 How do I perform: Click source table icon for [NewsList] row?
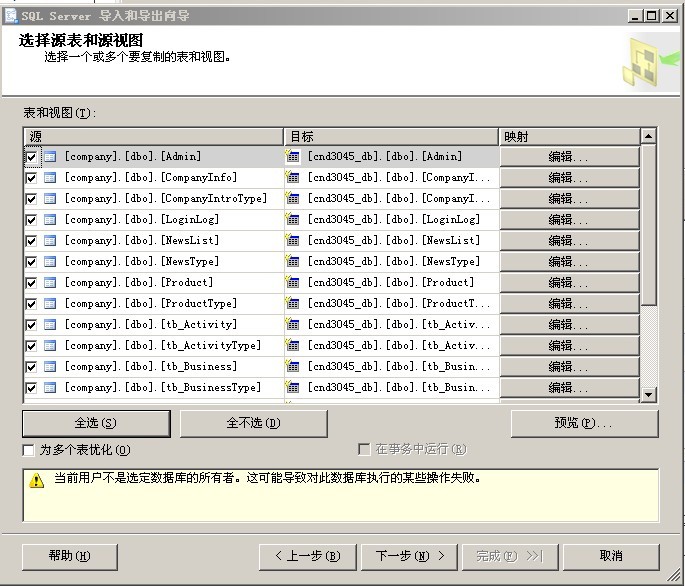[50, 240]
